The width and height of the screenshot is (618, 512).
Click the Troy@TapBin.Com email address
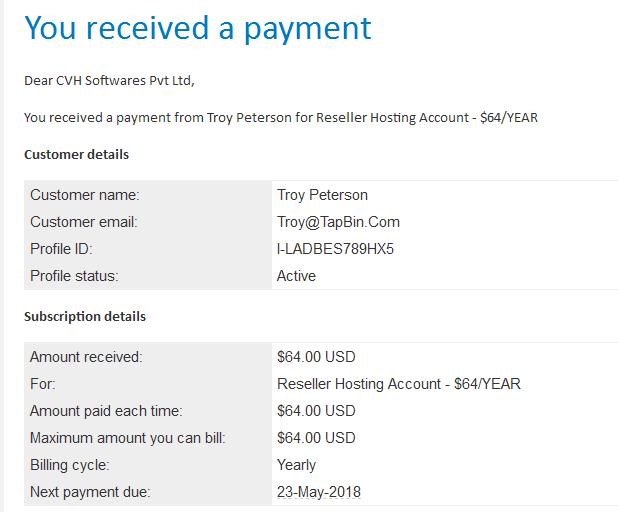[338, 222]
